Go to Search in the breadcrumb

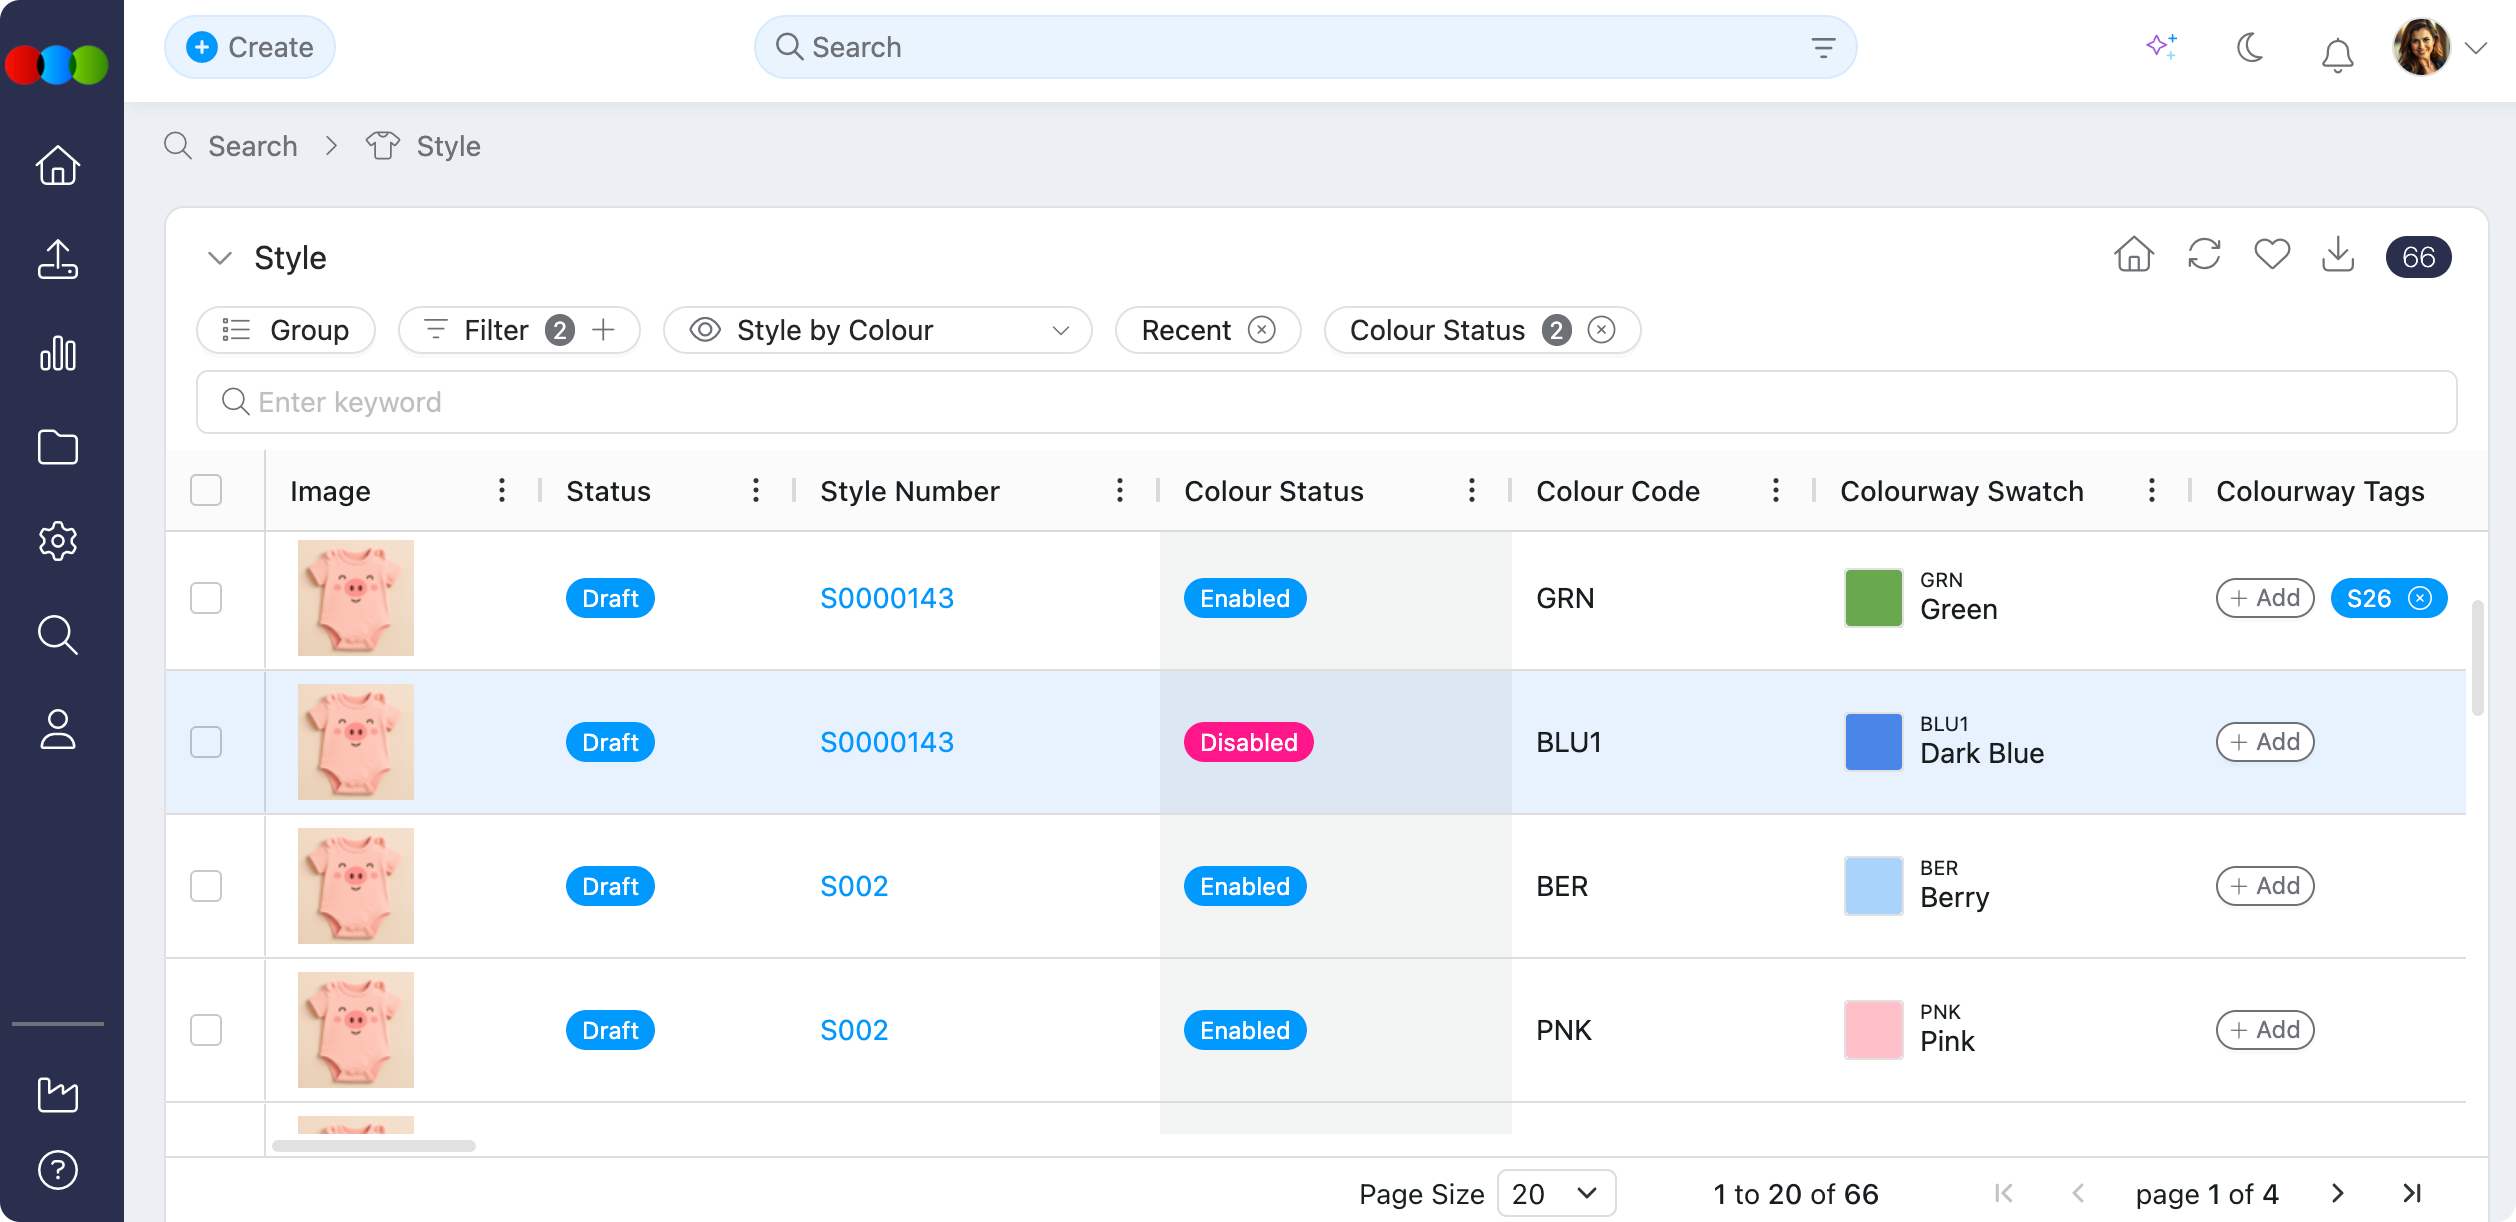click(x=252, y=146)
